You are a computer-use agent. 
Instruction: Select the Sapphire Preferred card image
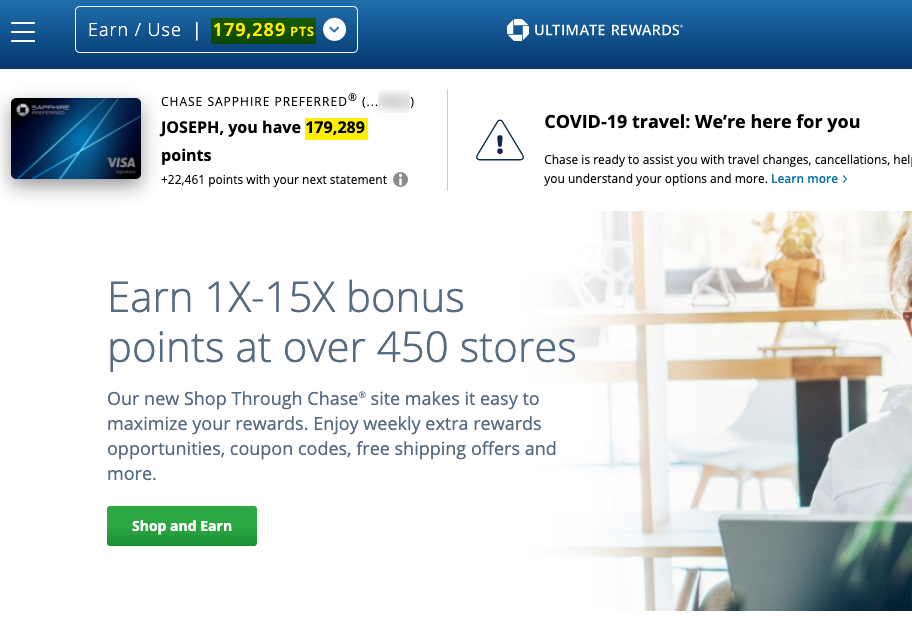click(76, 138)
